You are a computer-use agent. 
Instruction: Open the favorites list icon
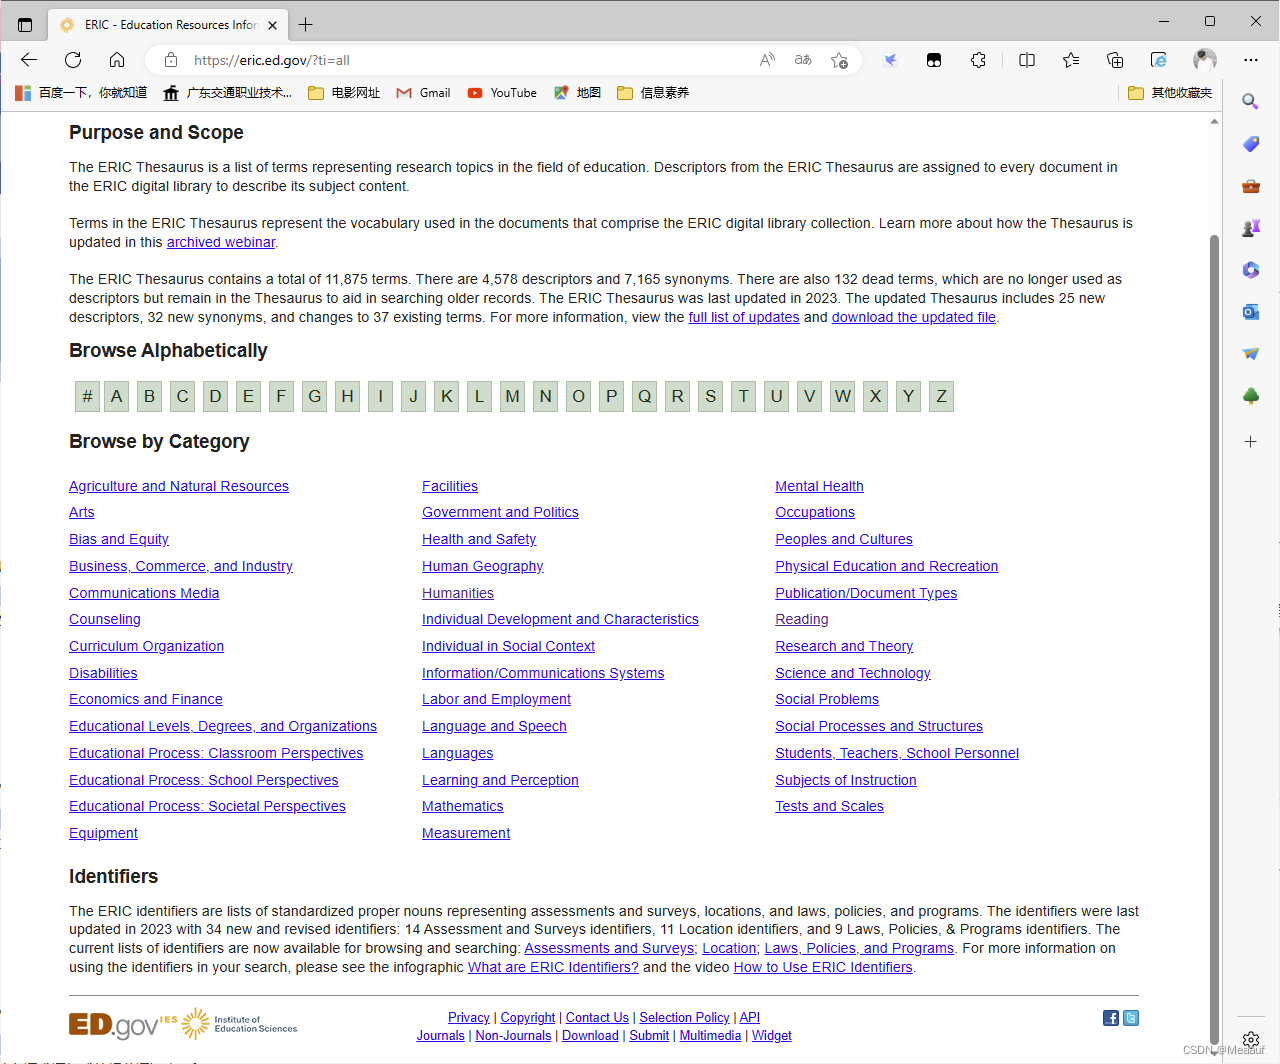pyautogui.click(x=1071, y=60)
